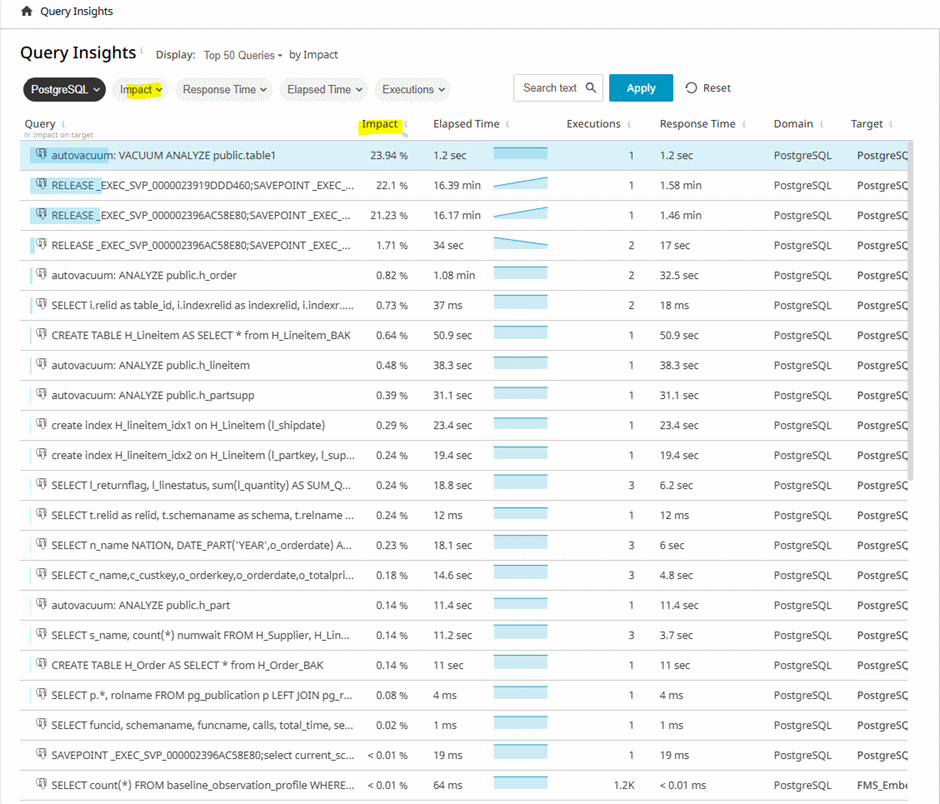Click PostgreSQL icon beside SELECT c_name query

point(41,574)
